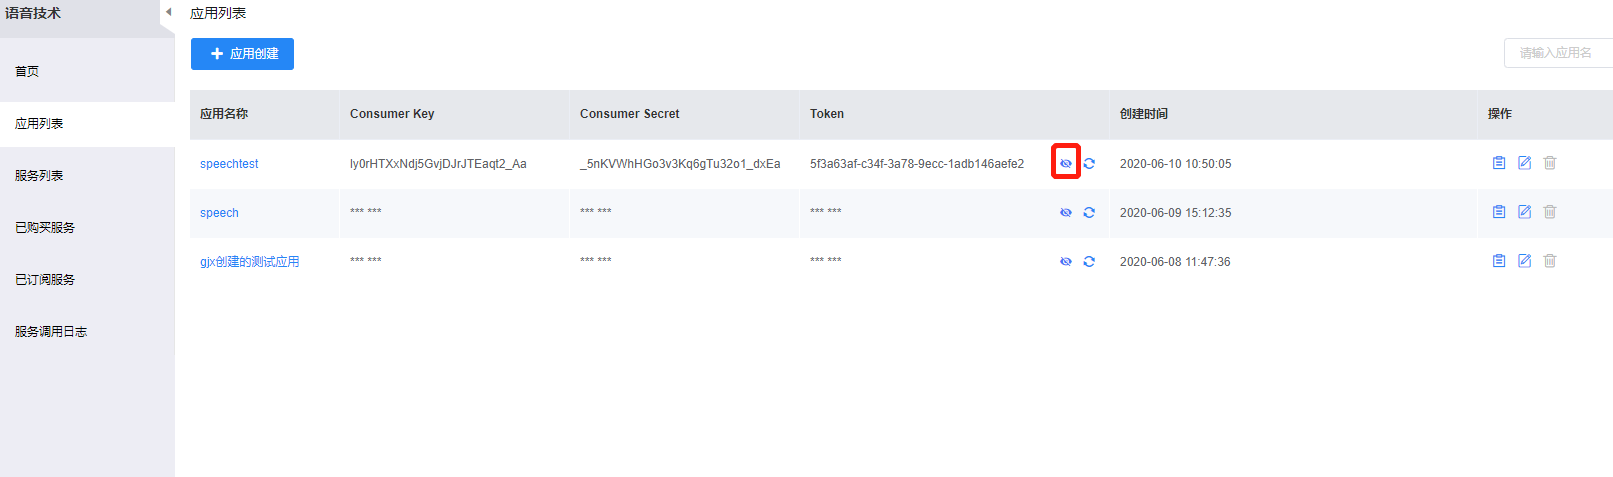
Task: Edit the speechtest application
Action: [x=1525, y=162]
